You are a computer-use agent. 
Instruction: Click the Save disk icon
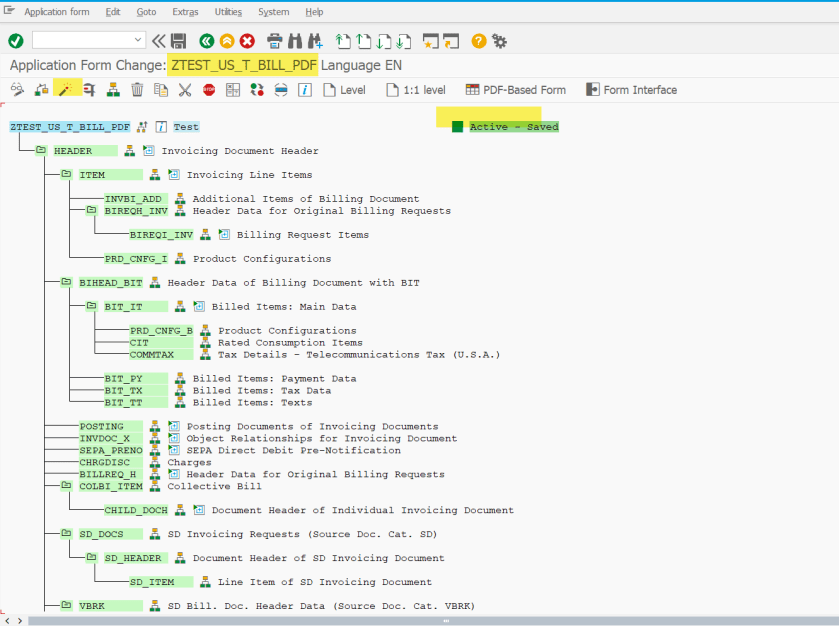click(179, 41)
